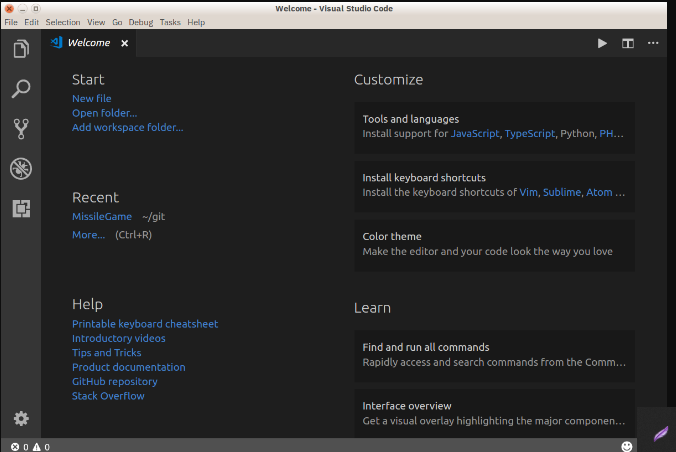Open the Manage gear icon
Screen dimensions: 676x452
click(x=21, y=418)
